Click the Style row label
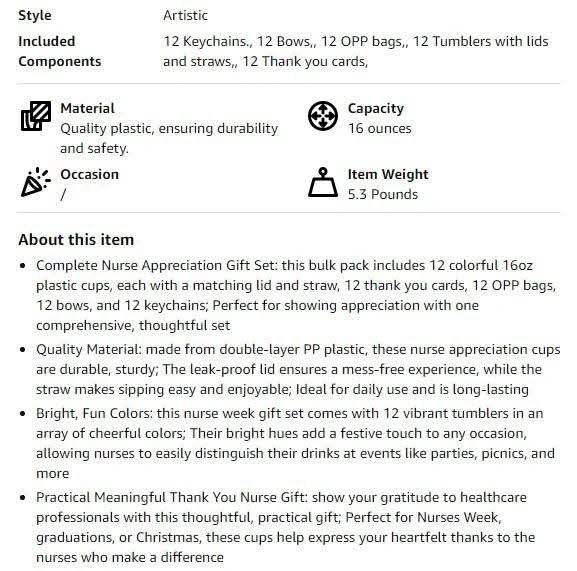Screen dimensions: 577x571 pyautogui.click(x=35, y=15)
